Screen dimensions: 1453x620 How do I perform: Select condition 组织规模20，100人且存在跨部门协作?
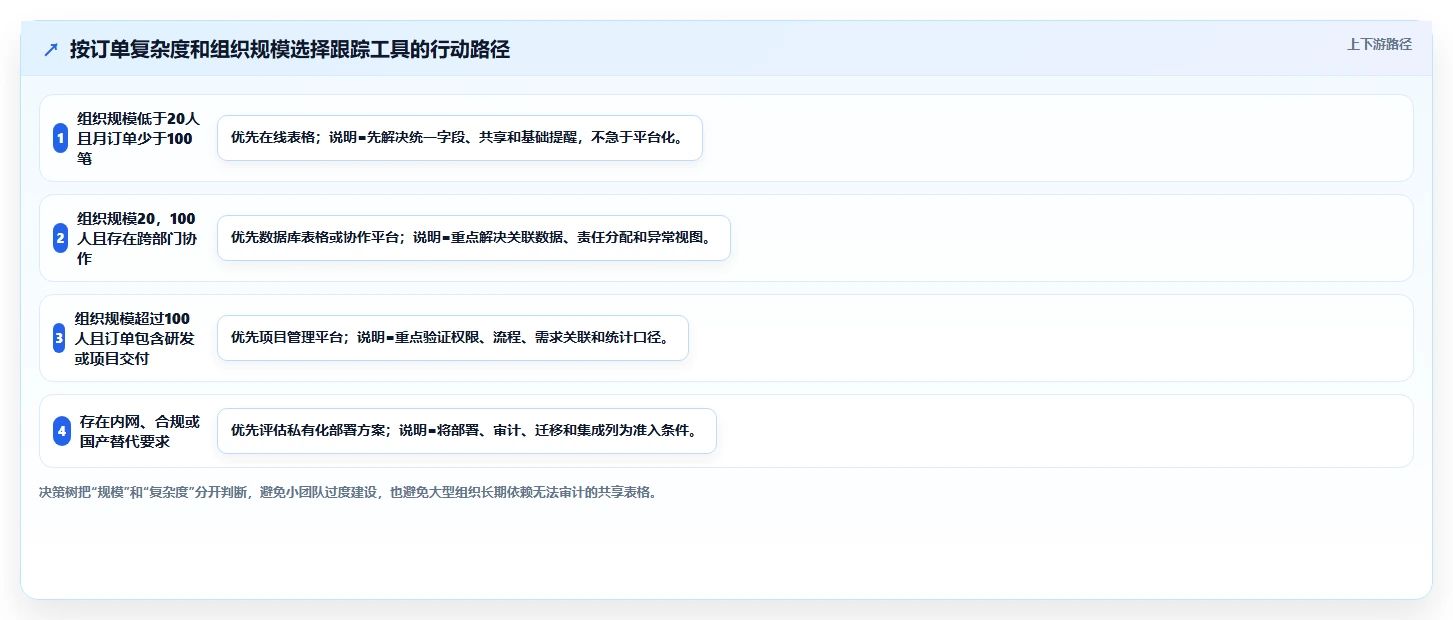tap(139, 238)
